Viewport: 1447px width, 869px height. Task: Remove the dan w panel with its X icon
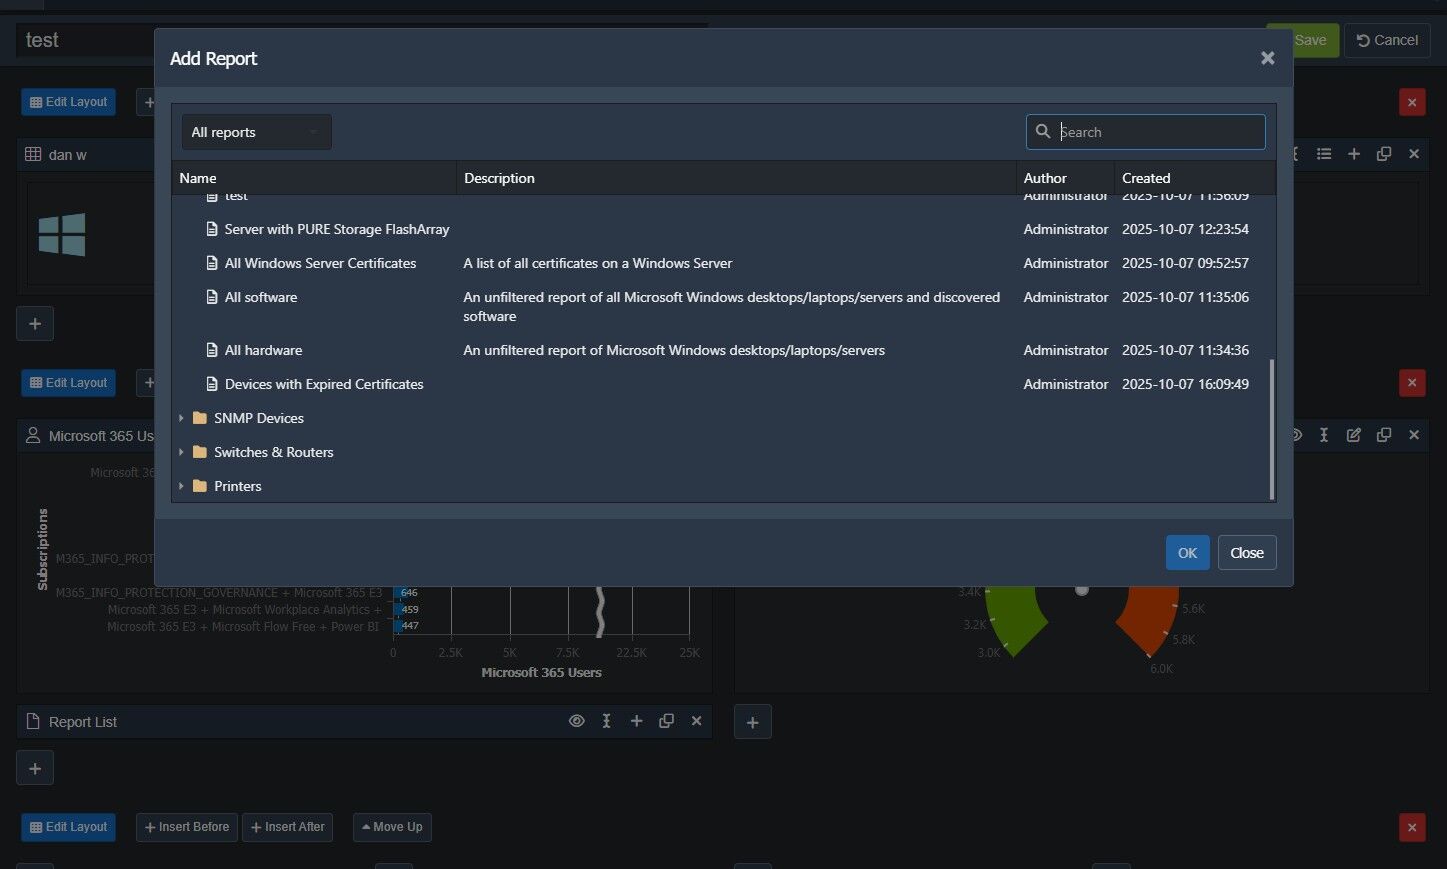pyautogui.click(x=1414, y=154)
